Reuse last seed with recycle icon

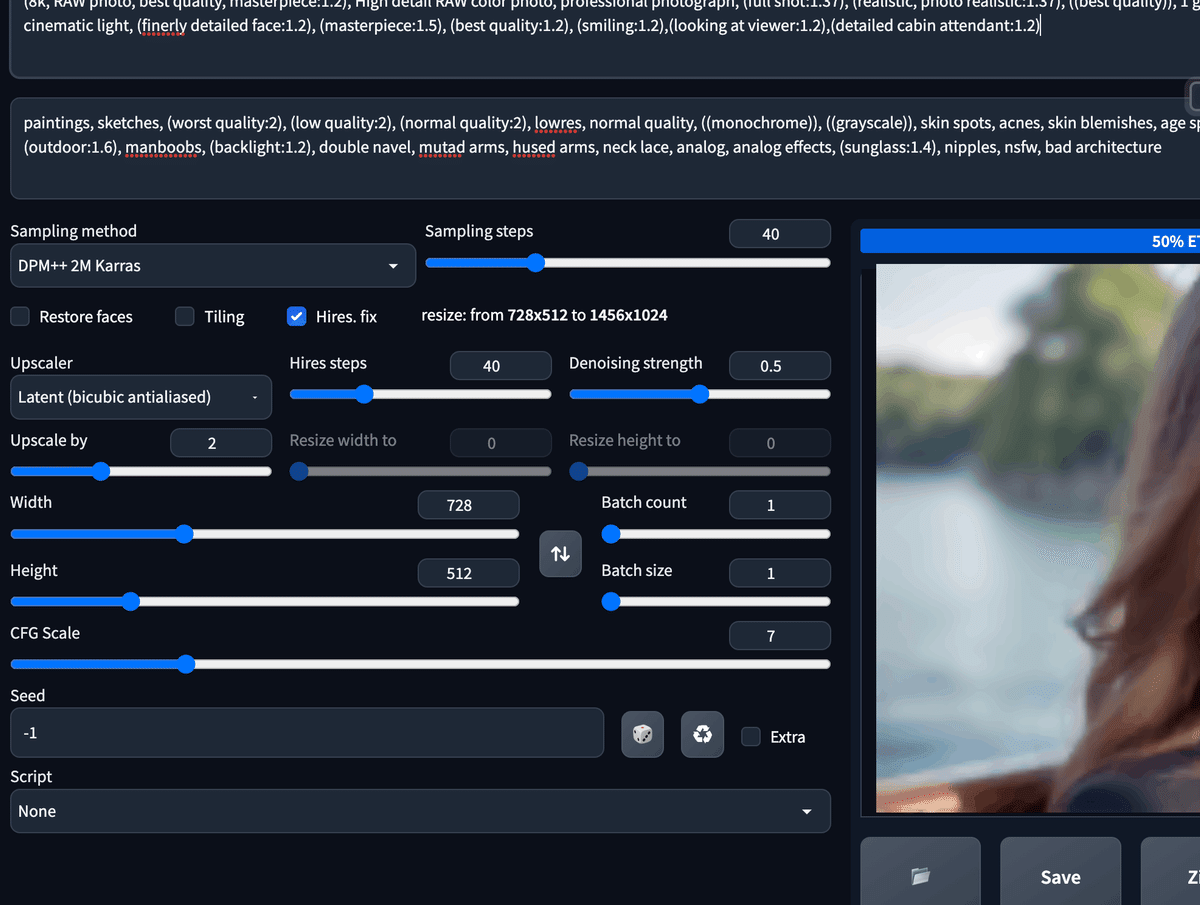[702, 735]
